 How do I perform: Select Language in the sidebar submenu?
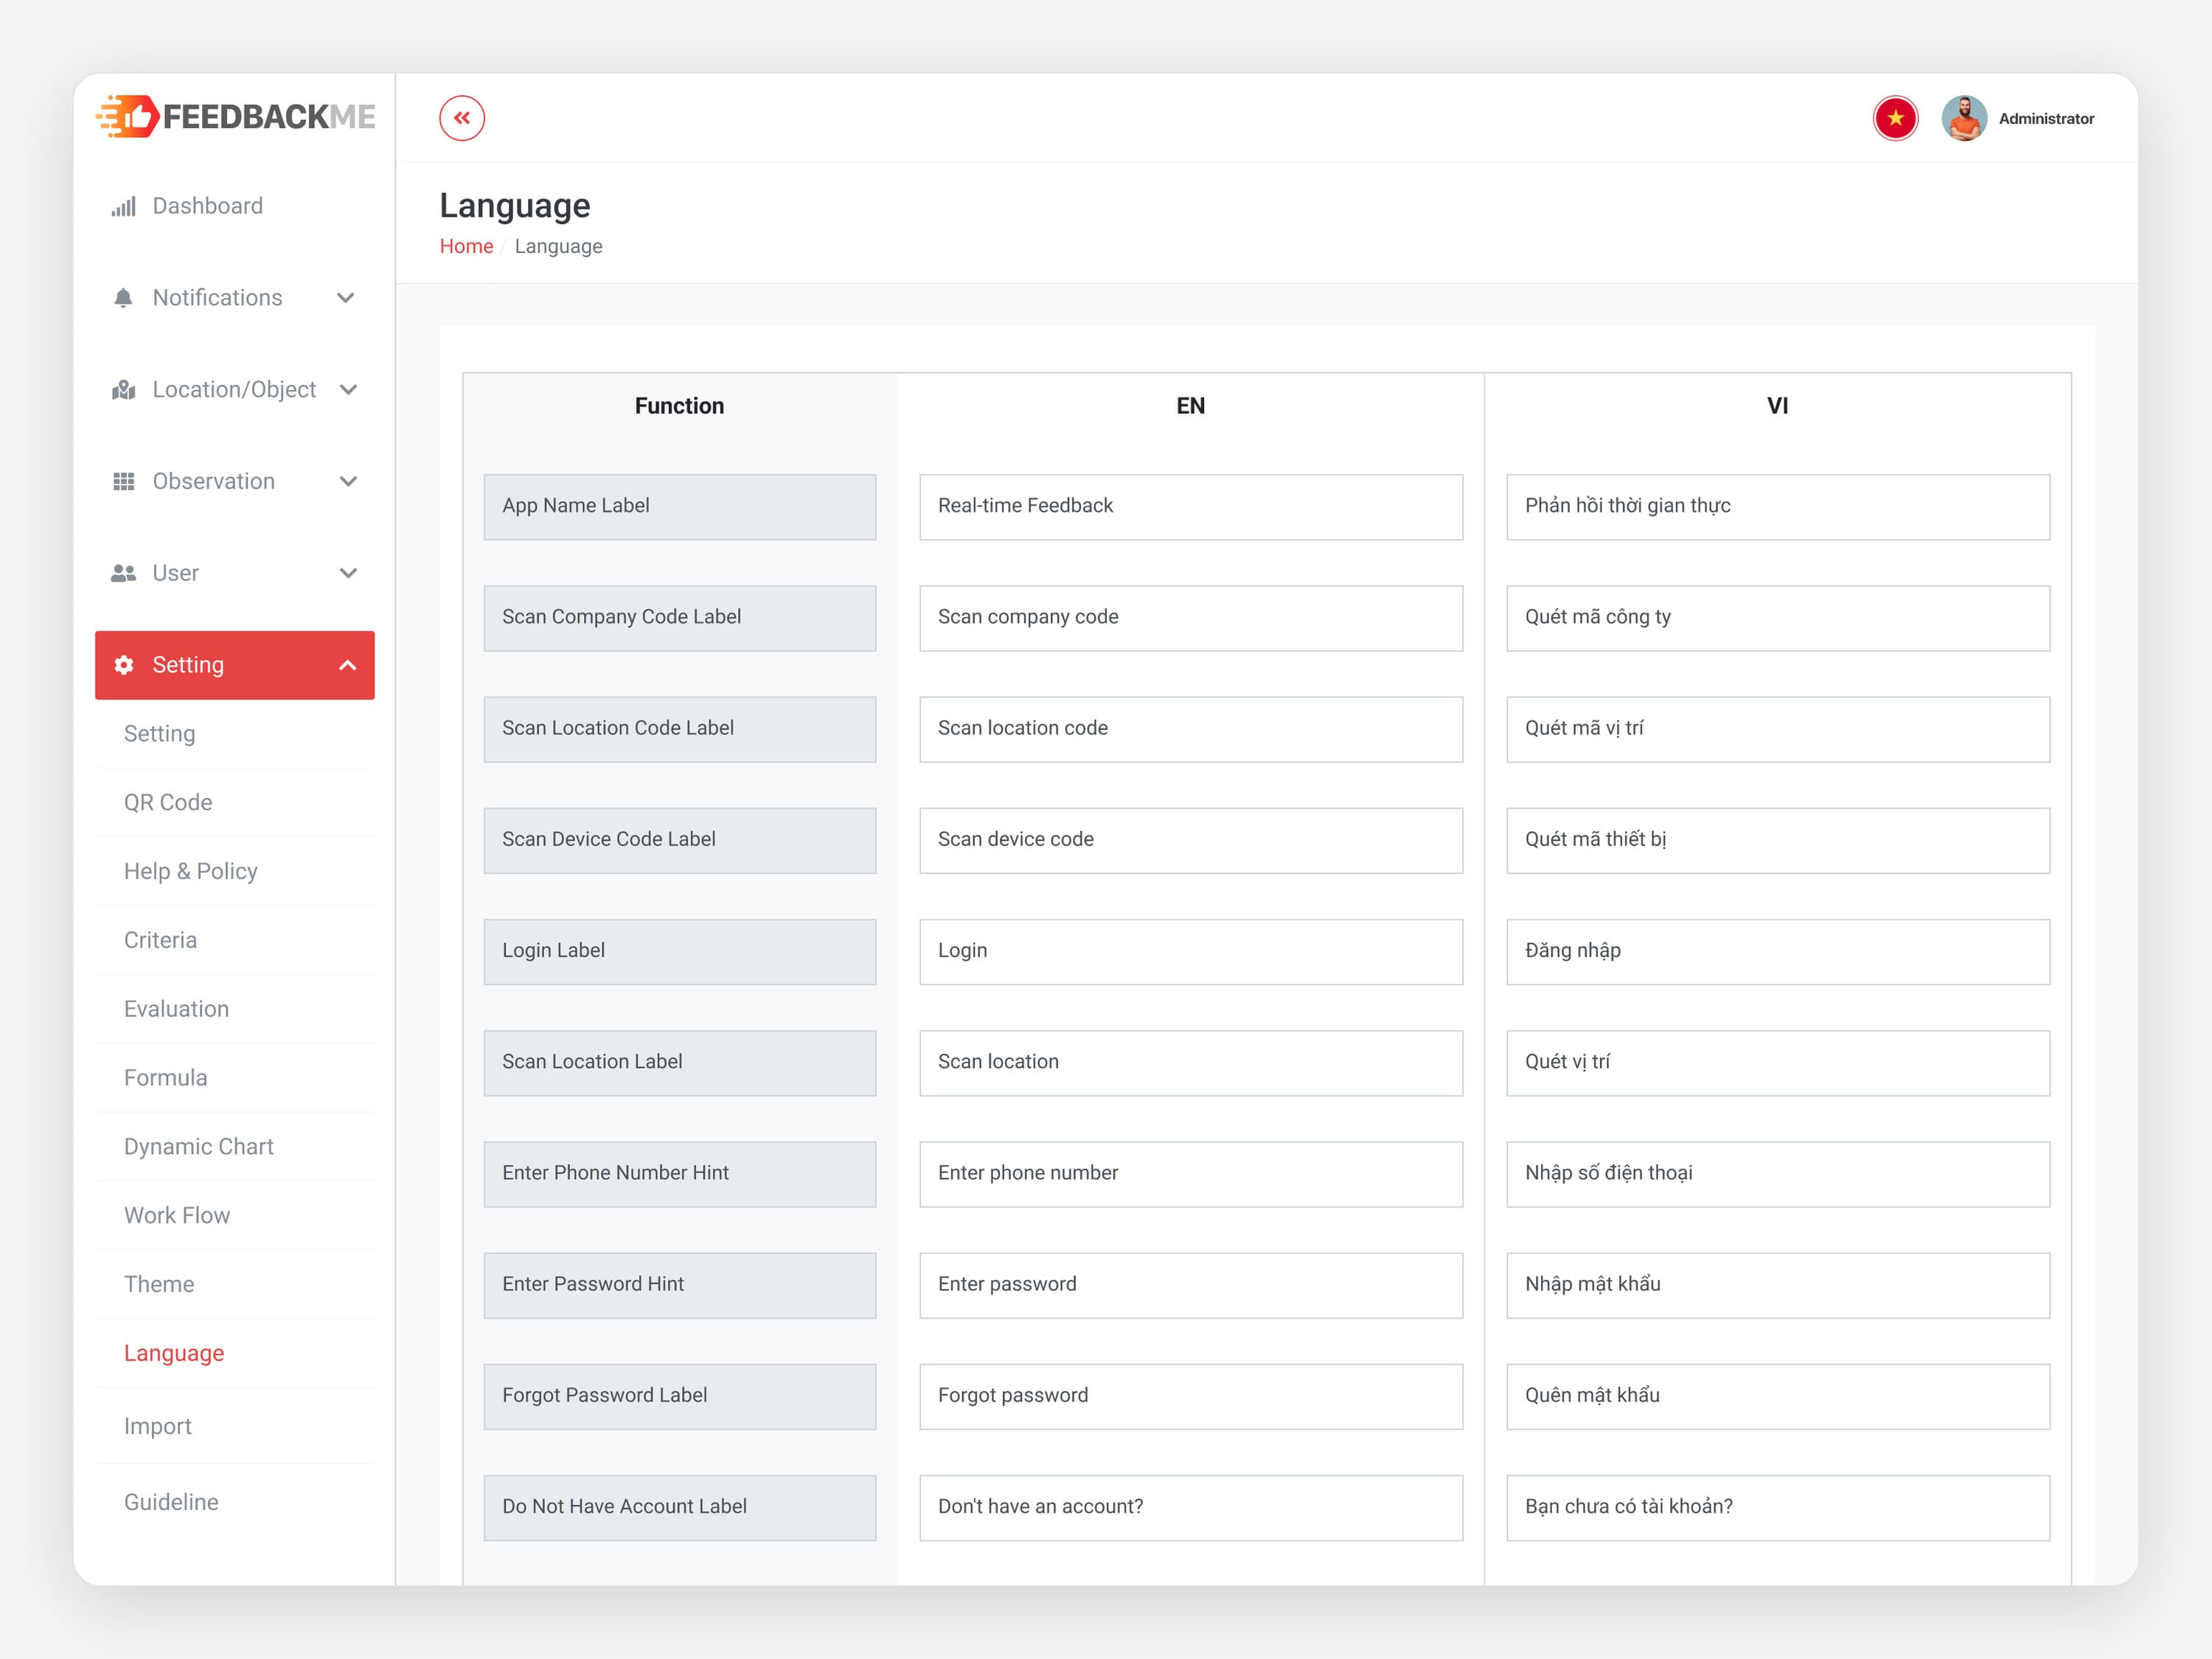click(x=235, y=1354)
